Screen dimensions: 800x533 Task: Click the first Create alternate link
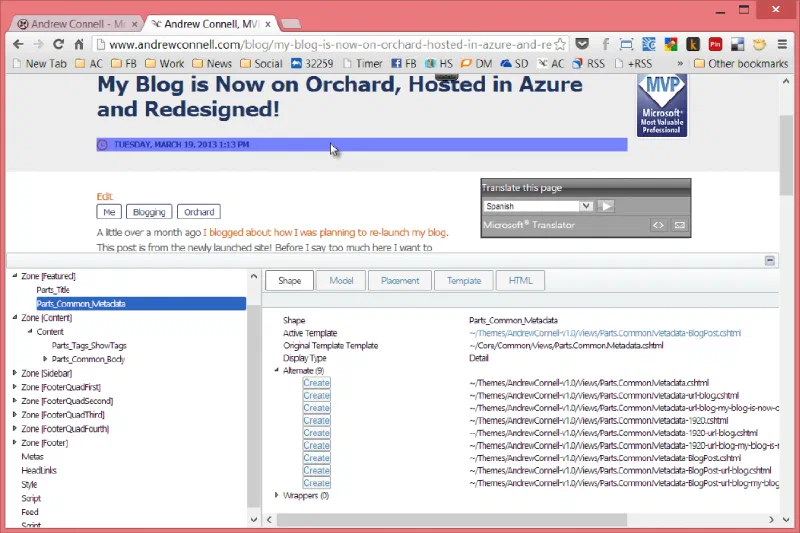click(316, 383)
